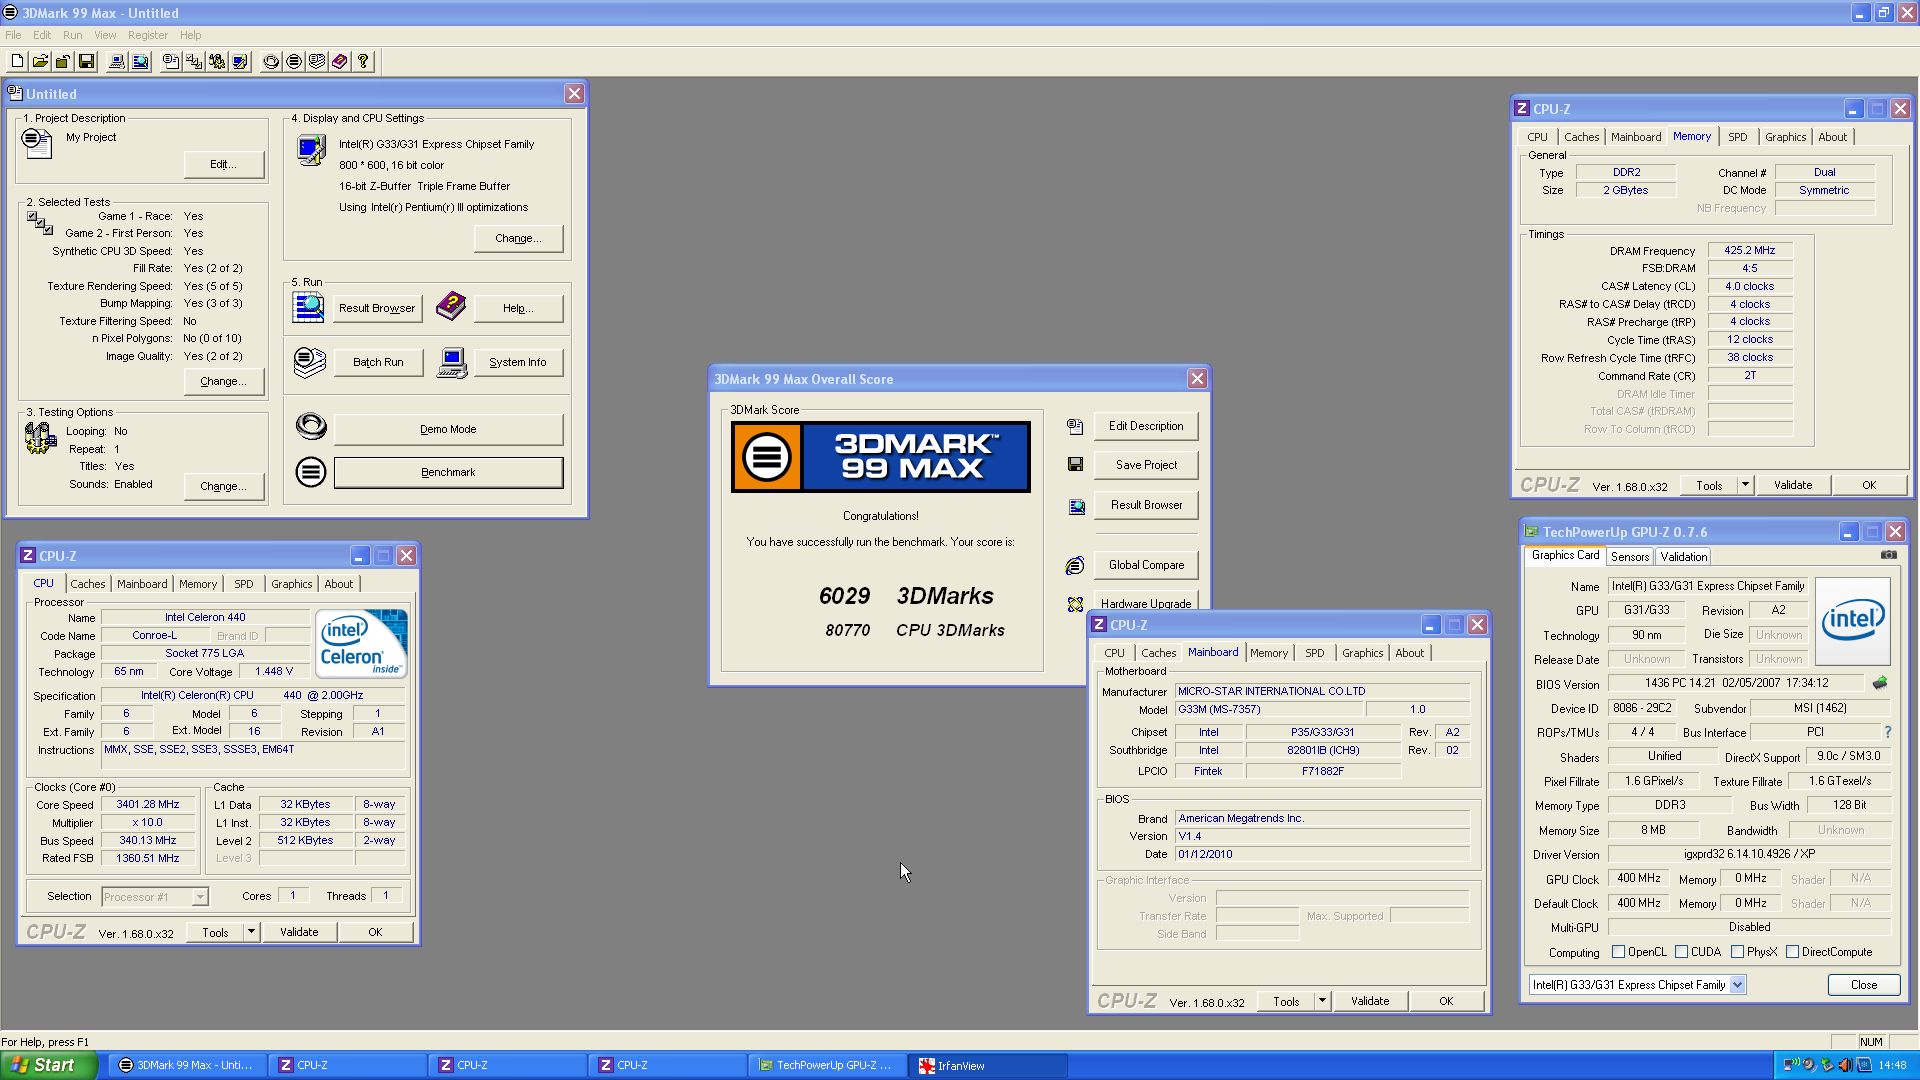
Task: Click the Batch Run button
Action: (378, 363)
